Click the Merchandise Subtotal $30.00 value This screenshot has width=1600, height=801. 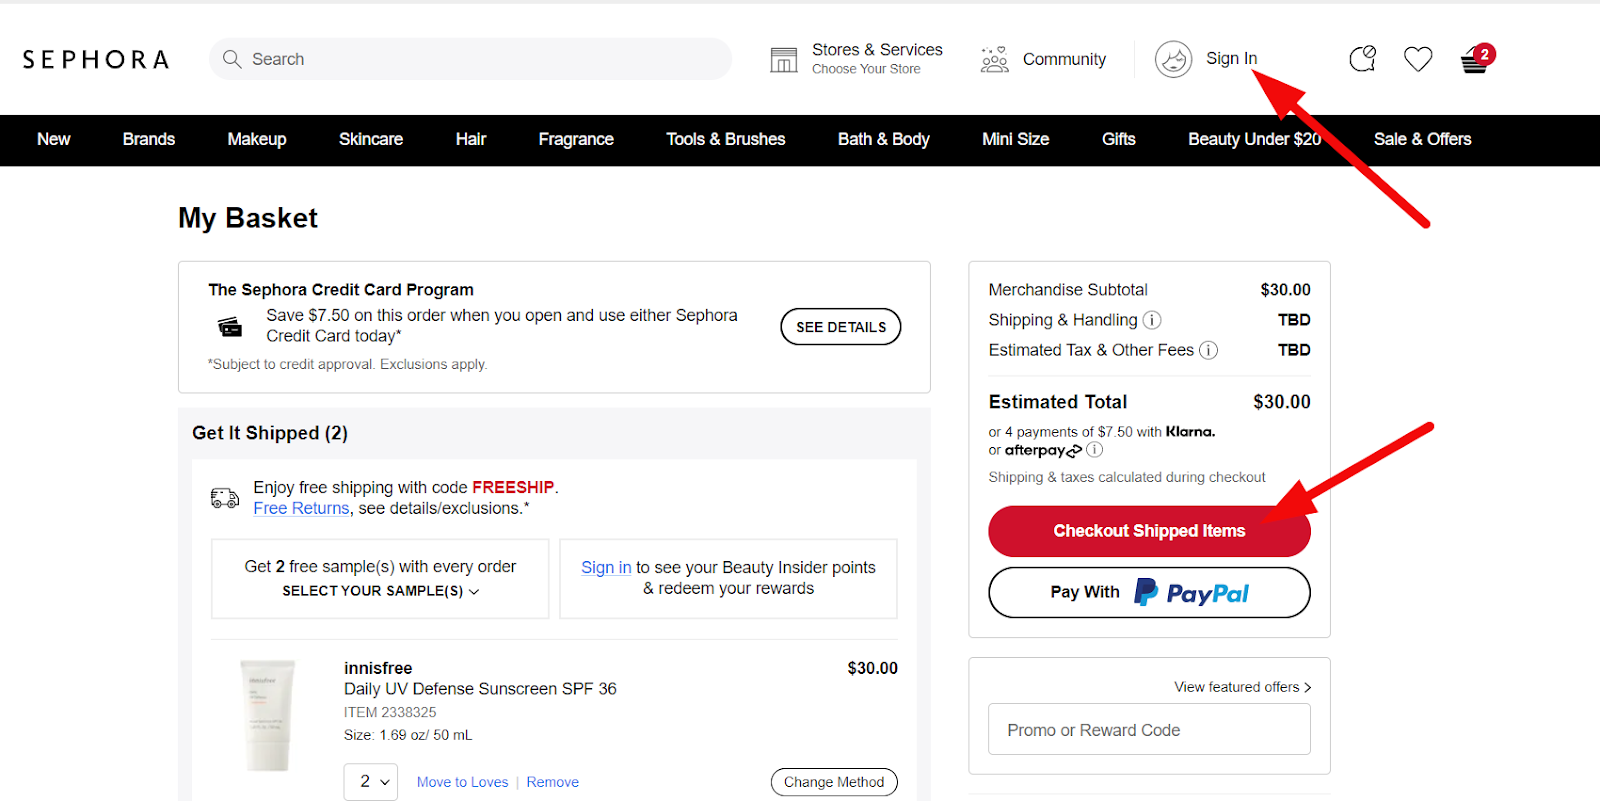pos(1285,290)
